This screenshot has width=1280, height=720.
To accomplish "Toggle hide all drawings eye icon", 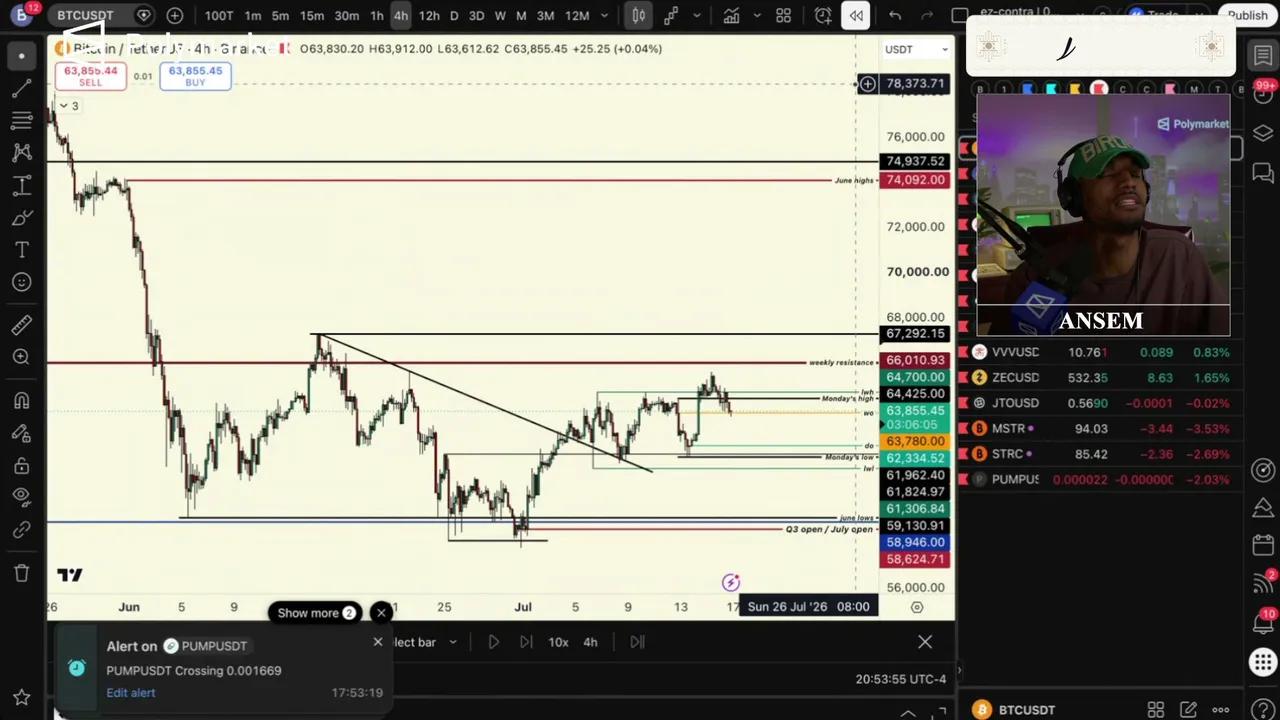I will (x=21, y=497).
